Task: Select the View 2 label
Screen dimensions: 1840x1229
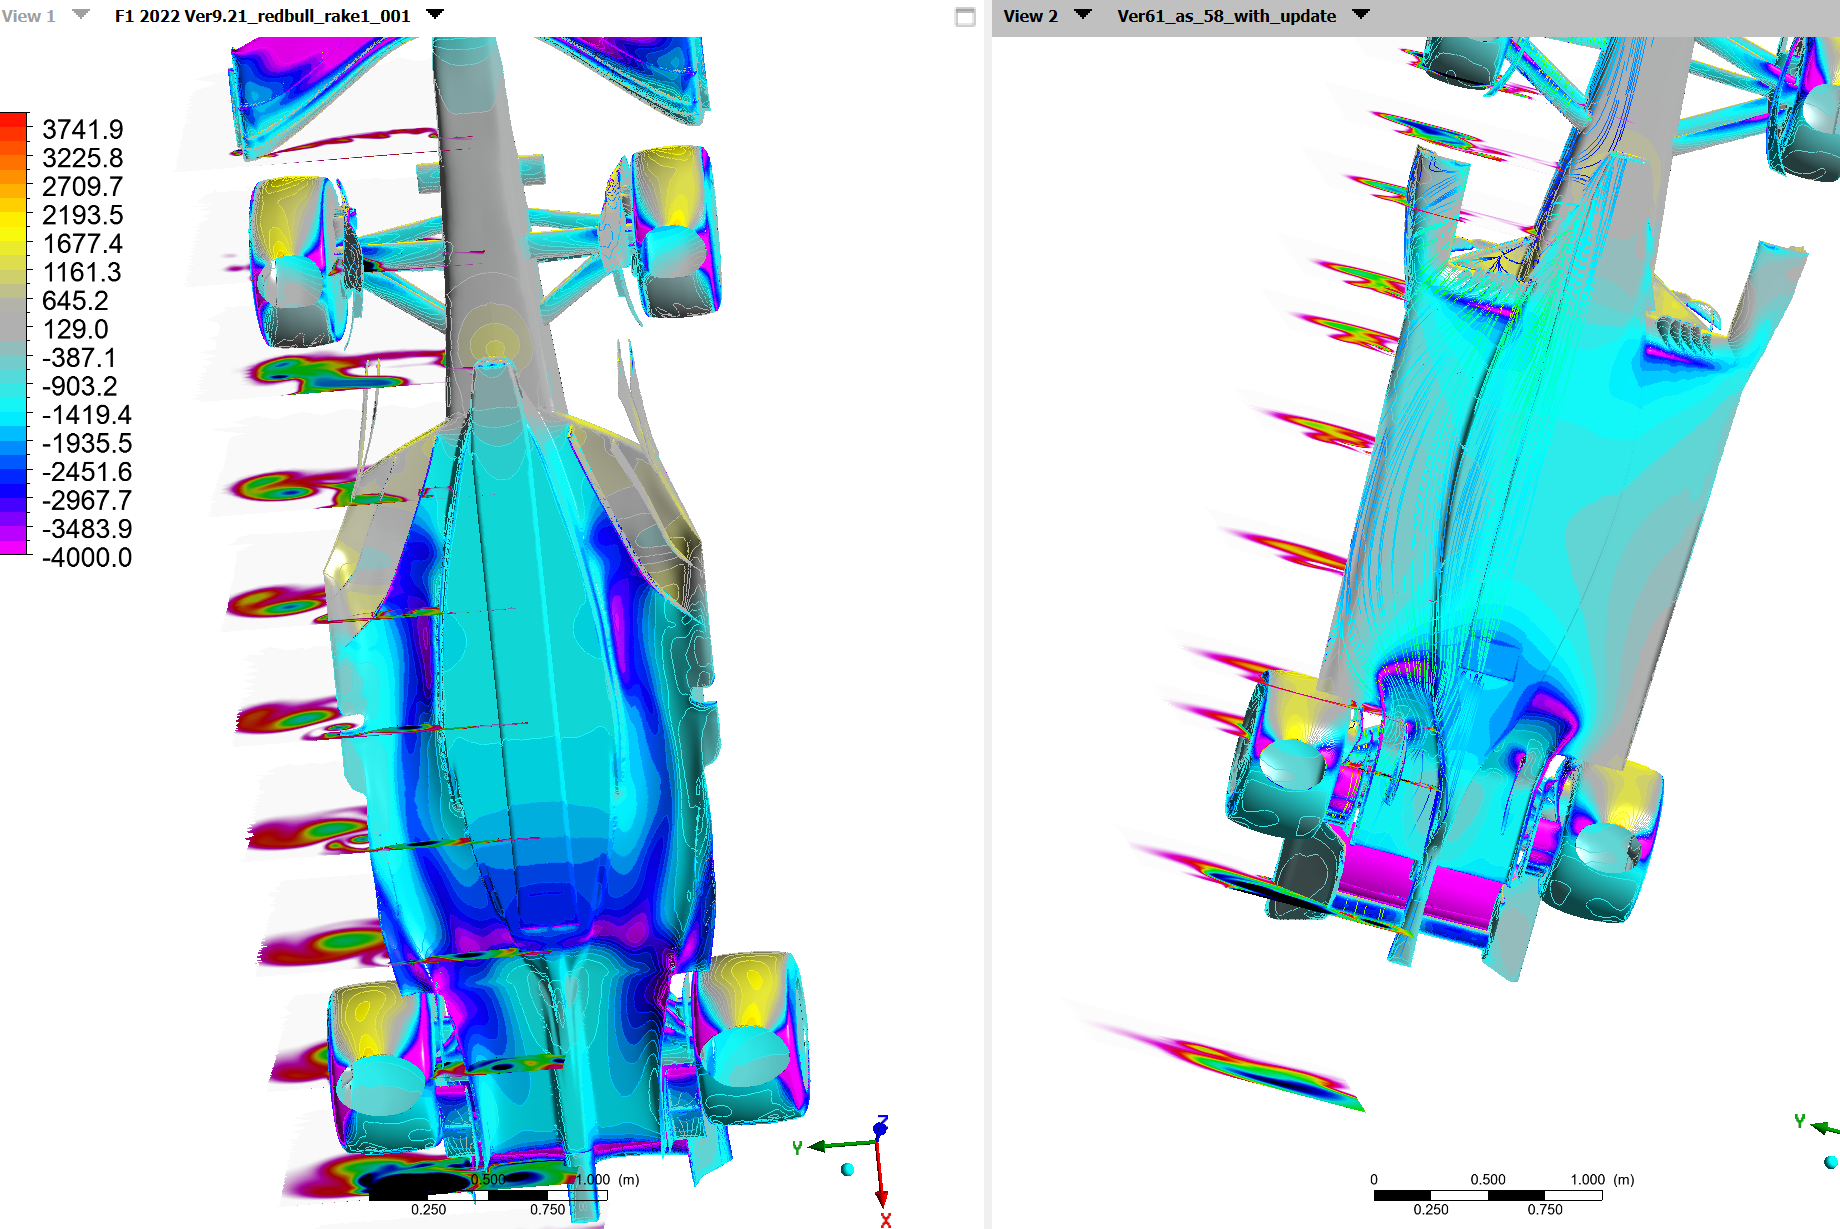Action: pos(1030,16)
